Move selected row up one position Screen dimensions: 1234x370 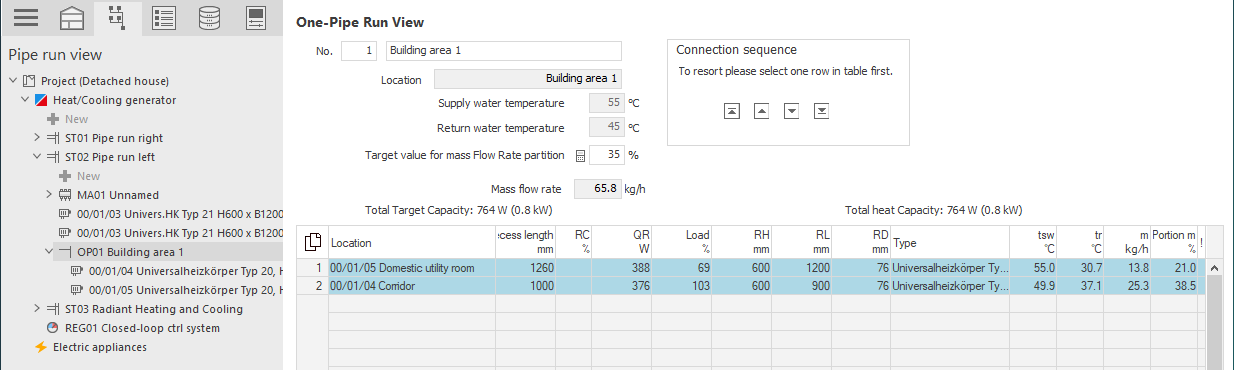pyautogui.click(x=761, y=111)
